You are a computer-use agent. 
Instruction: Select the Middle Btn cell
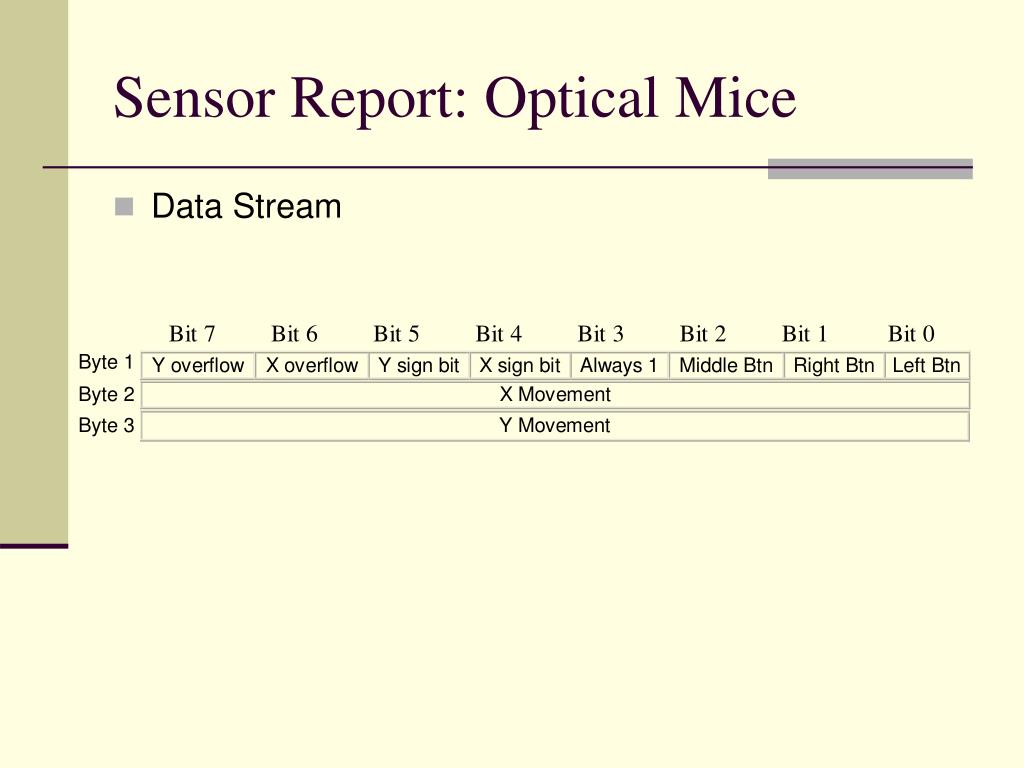(726, 365)
